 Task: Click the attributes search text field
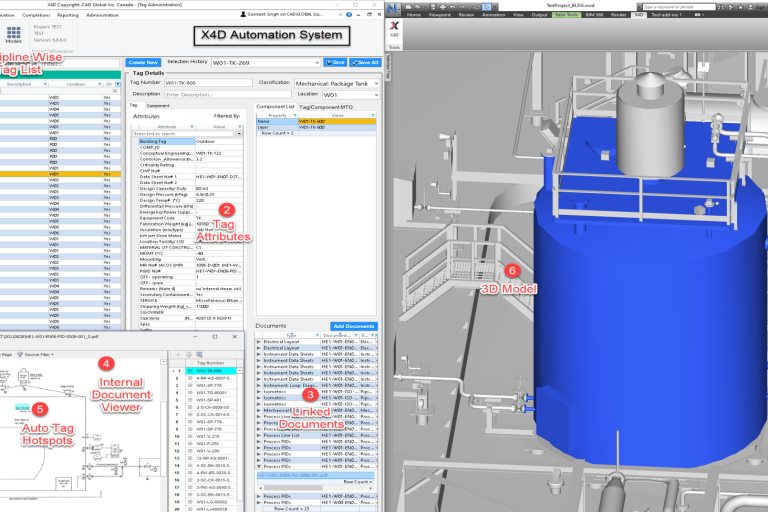pos(184,133)
